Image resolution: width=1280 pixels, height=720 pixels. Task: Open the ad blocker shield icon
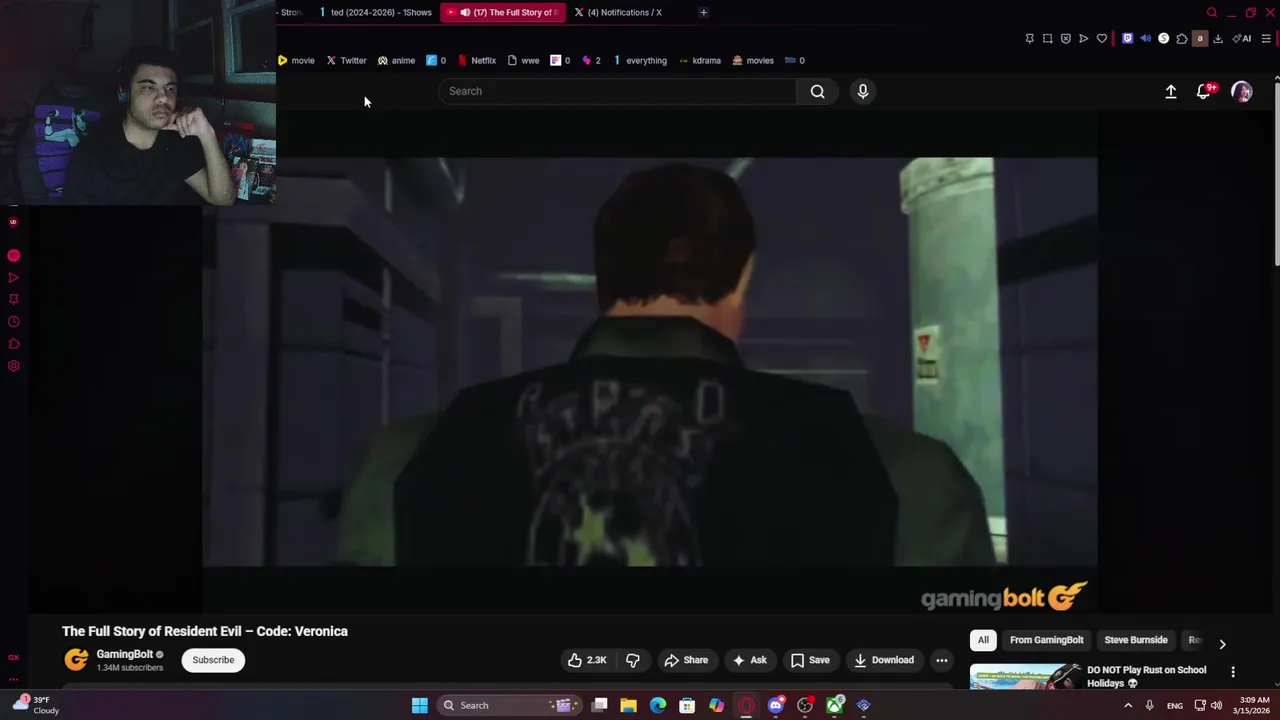tap(1065, 39)
